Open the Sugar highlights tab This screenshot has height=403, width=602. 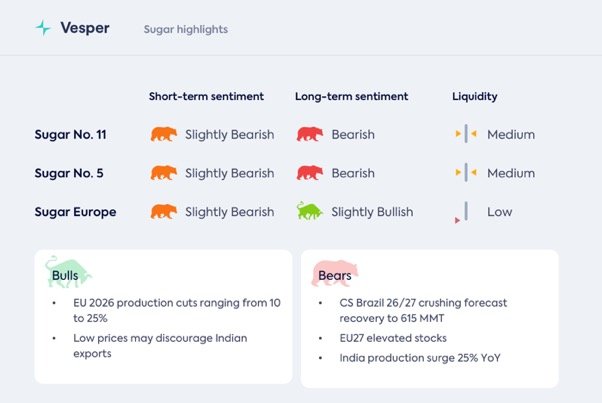pos(185,29)
